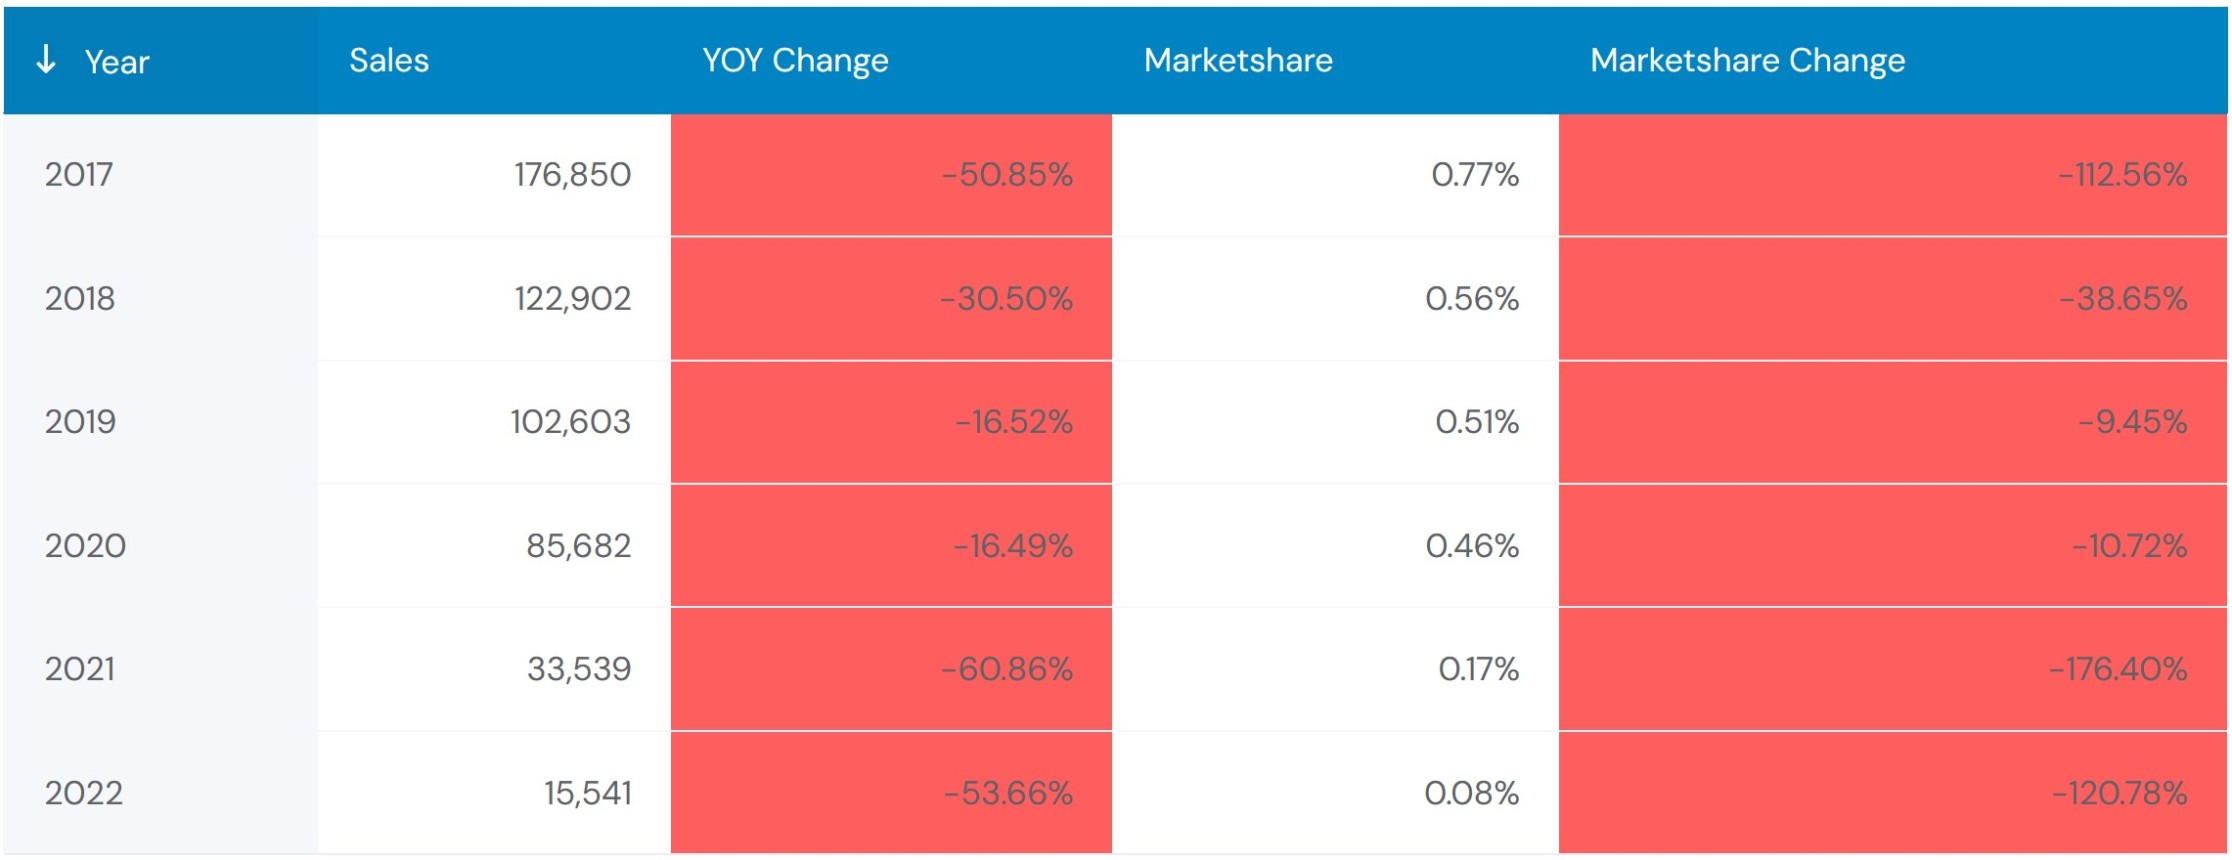This screenshot has width=2232, height=860.
Task: Select the 2022 year cell
Action: [x=84, y=793]
